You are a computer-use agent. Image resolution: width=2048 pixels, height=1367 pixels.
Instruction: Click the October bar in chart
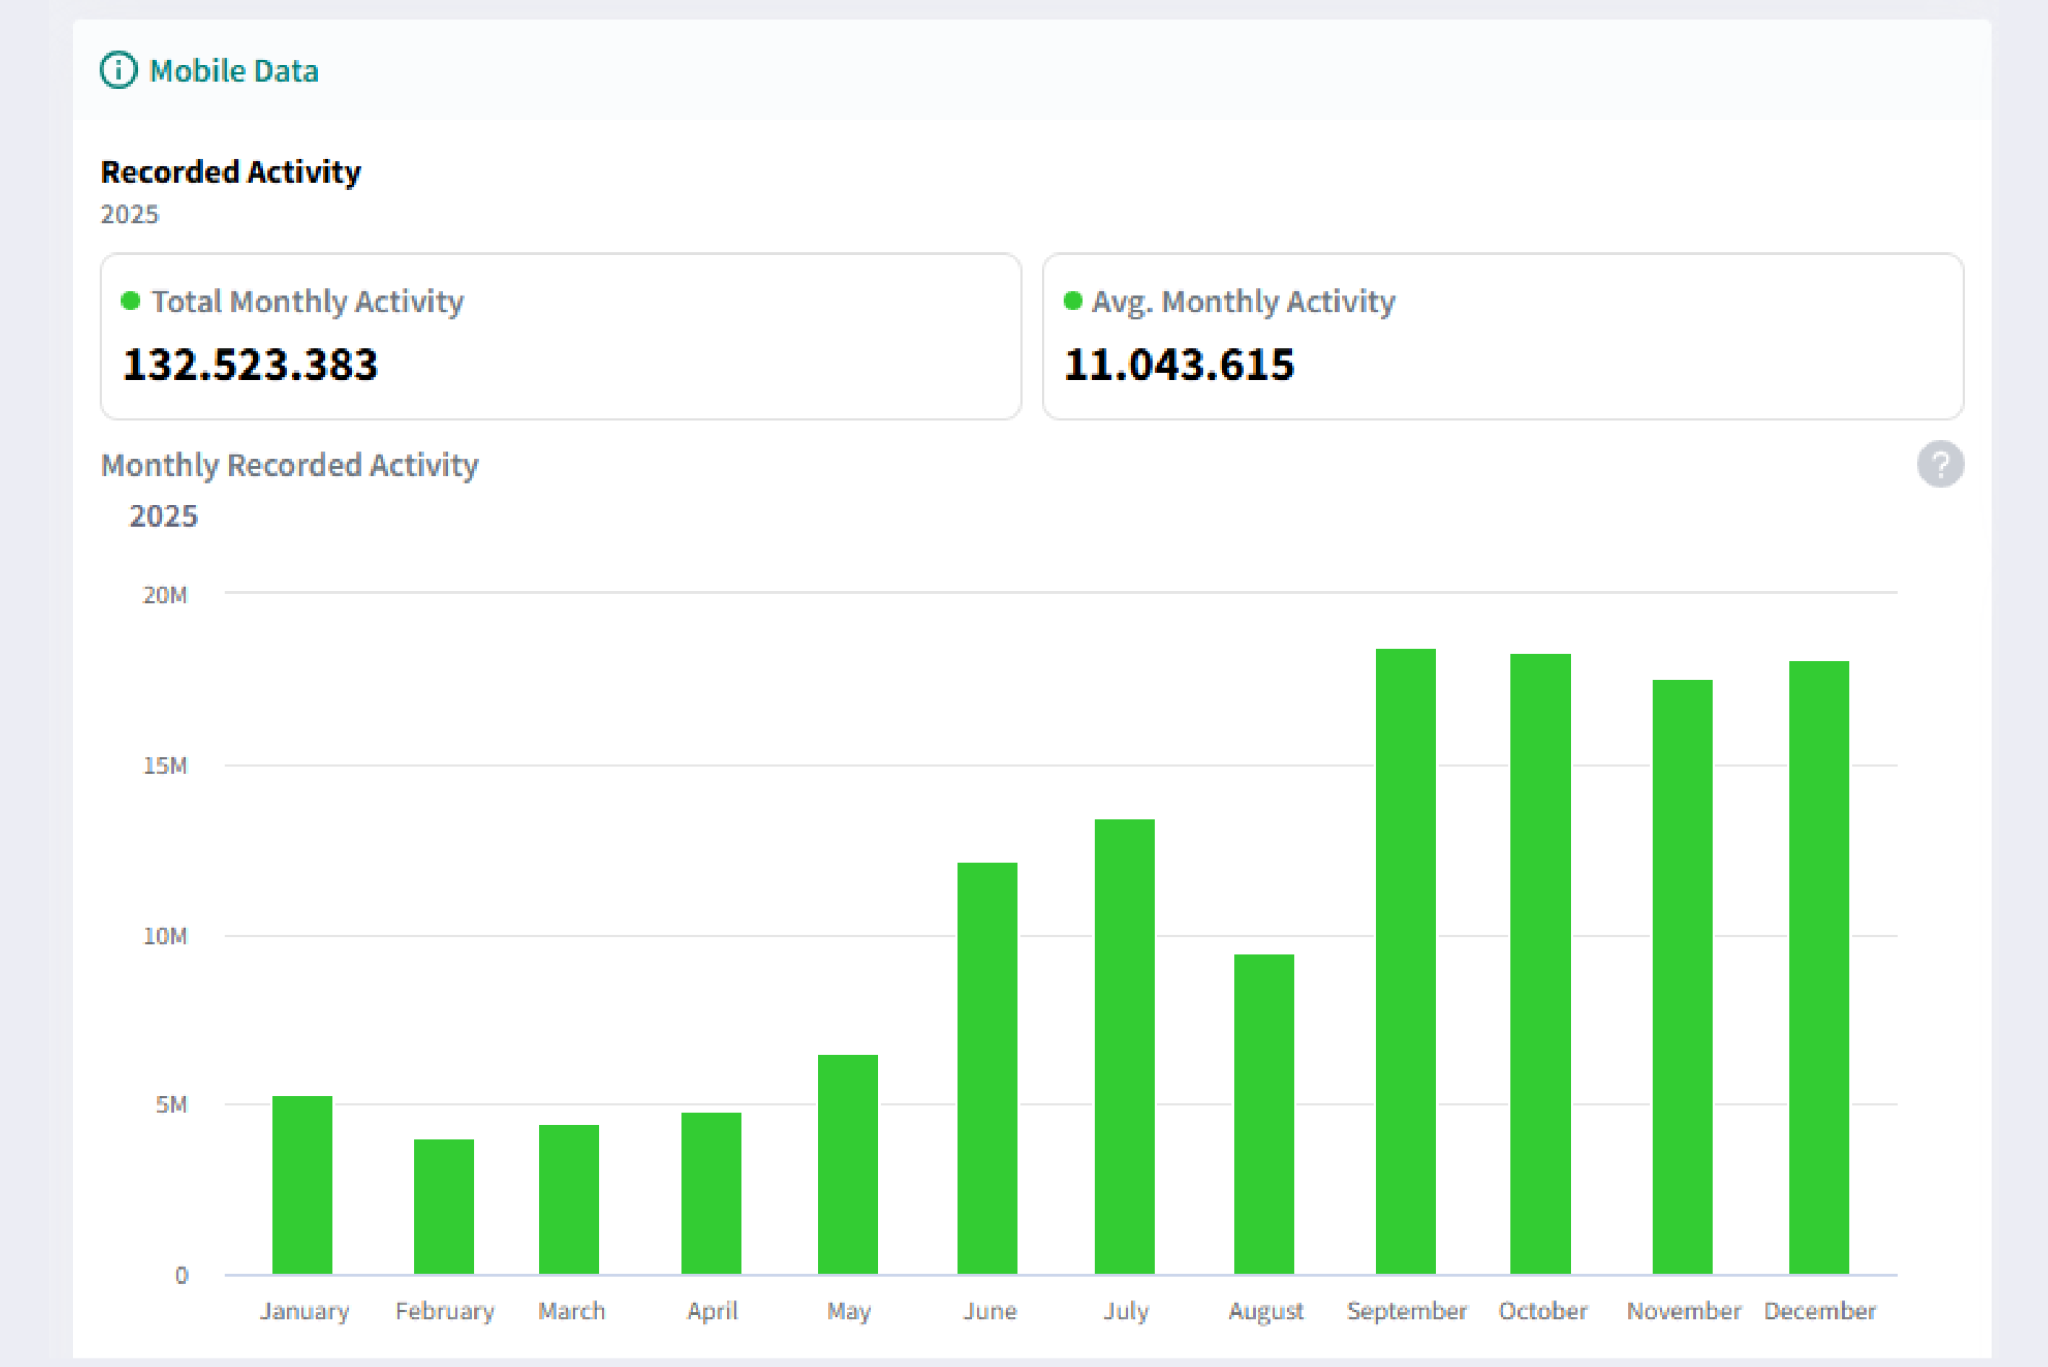click(1541, 964)
